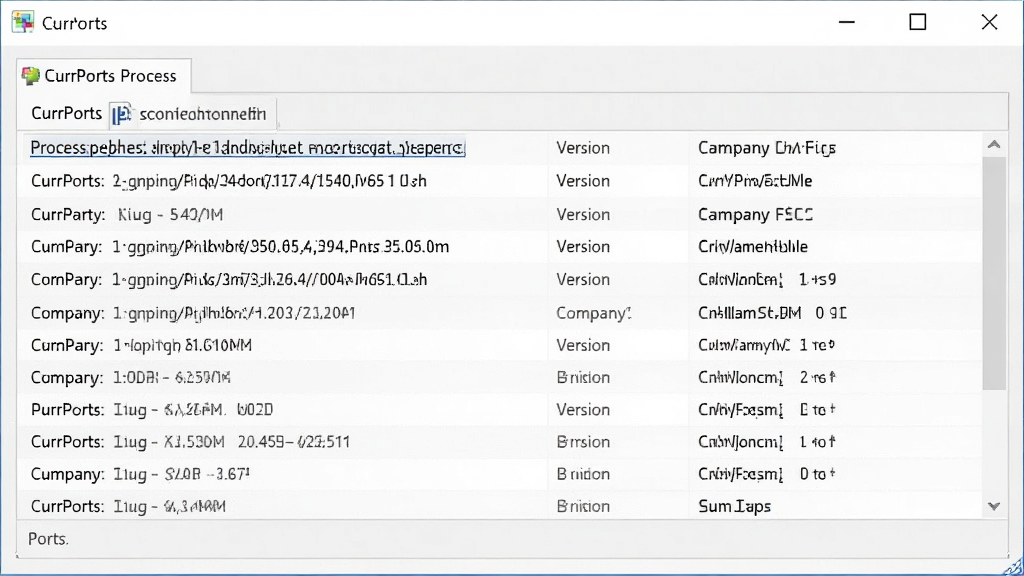Viewport: 1024px width, 576px height.
Task: Click the Criv/amehiblile cell
Action: coord(752,247)
